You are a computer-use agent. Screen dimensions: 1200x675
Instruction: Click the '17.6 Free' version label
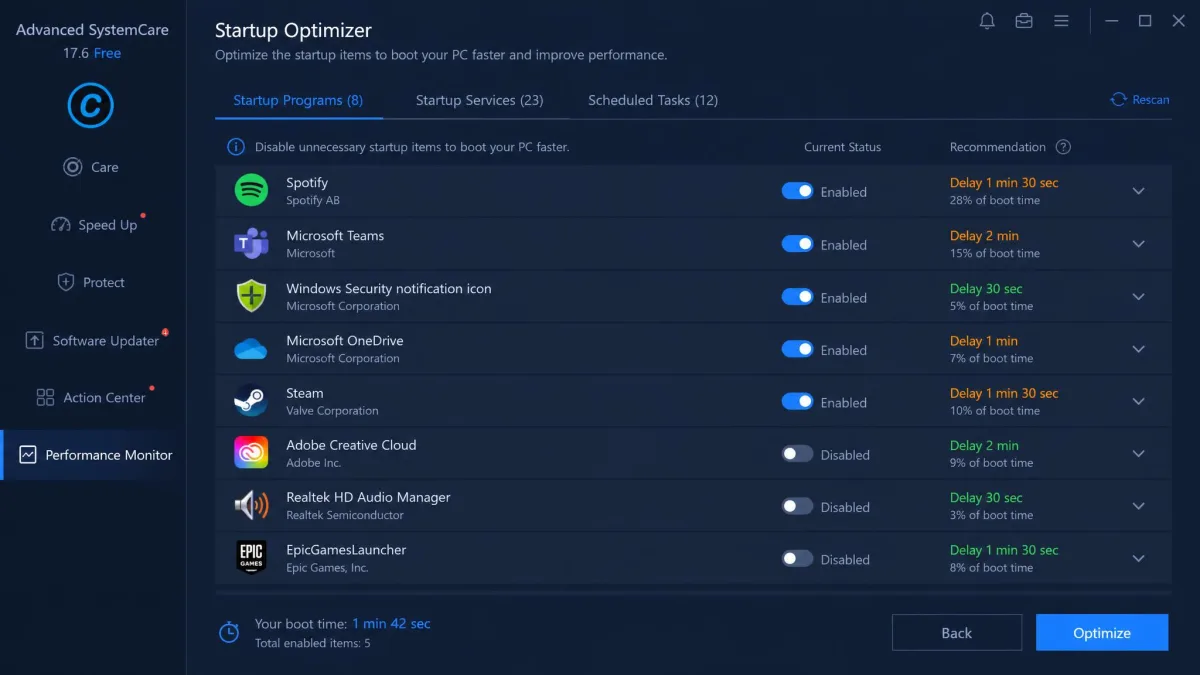[x=92, y=53]
